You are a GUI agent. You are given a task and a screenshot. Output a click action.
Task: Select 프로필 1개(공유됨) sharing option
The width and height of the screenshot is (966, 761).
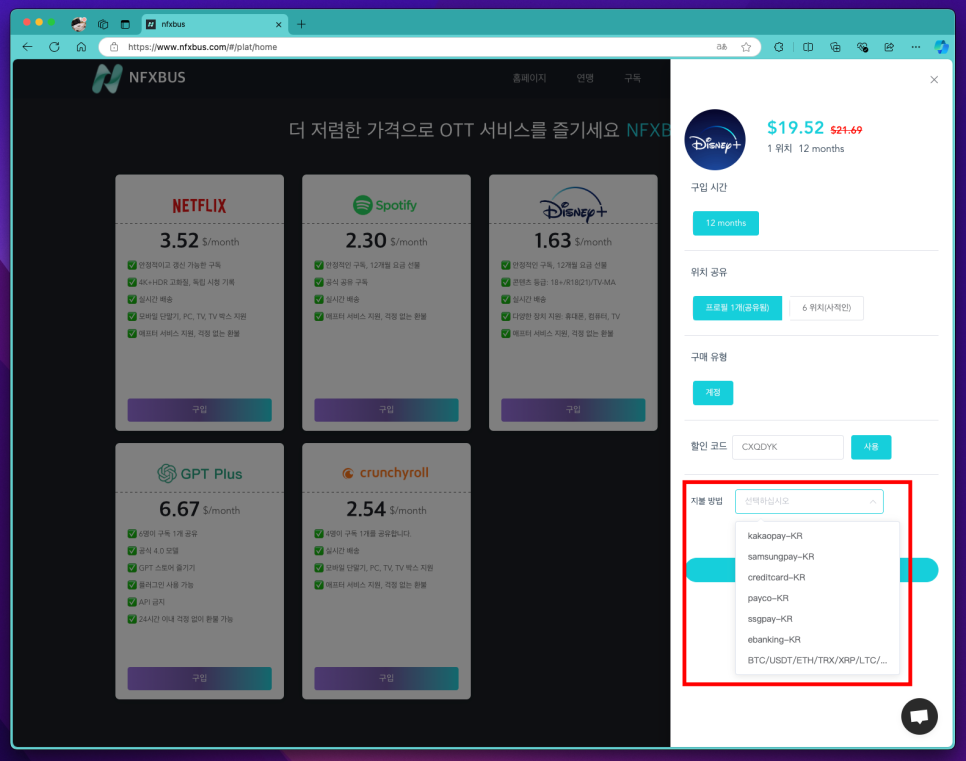click(x=737, y=307)
